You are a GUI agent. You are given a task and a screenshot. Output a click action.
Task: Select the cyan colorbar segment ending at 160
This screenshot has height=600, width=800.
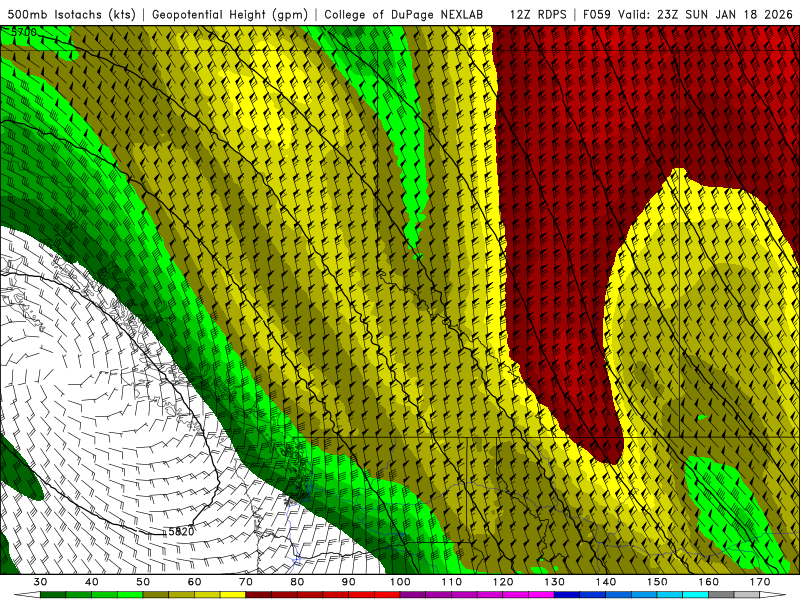point(696,595)
